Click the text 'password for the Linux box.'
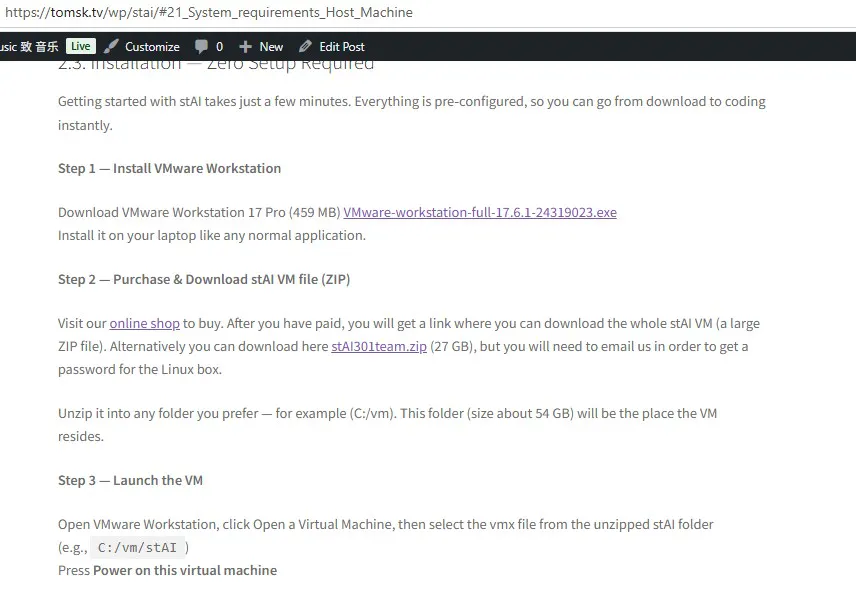Image resolution: width=856 pixels, height=593 pixels. coord(140,369)
